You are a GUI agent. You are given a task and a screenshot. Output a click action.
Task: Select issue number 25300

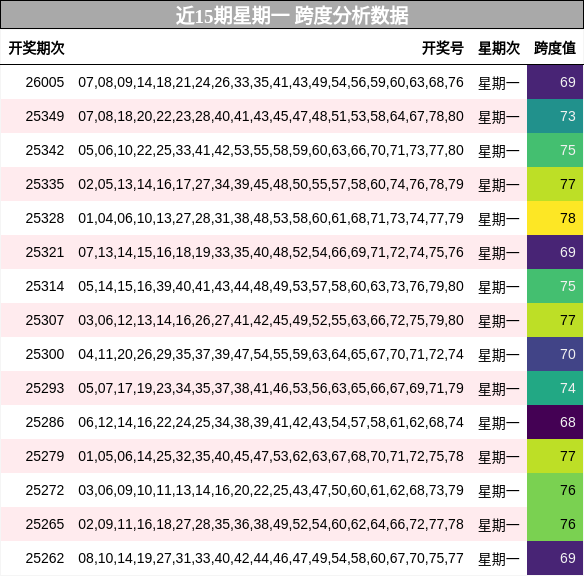[45, 354]
